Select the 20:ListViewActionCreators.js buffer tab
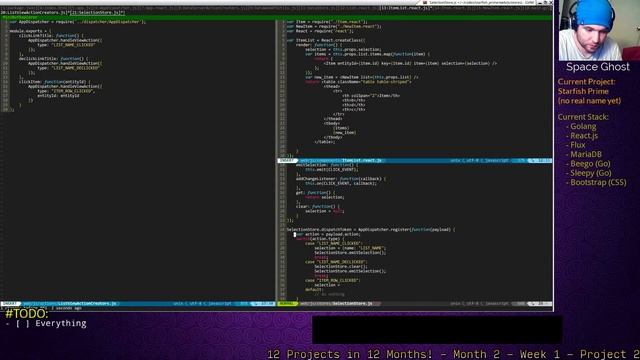The image size is (640, 360). (x=34, y=13)
